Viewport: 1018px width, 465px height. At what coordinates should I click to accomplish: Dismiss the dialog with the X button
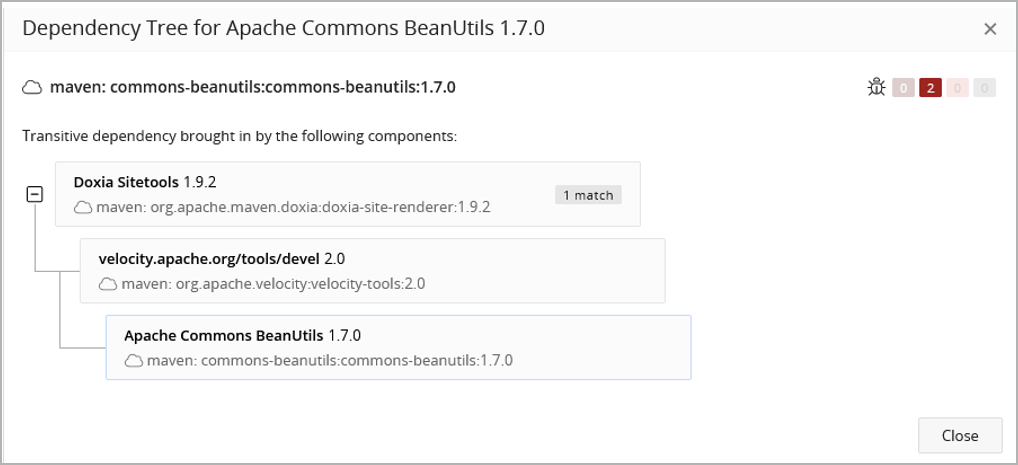(990, 28)
